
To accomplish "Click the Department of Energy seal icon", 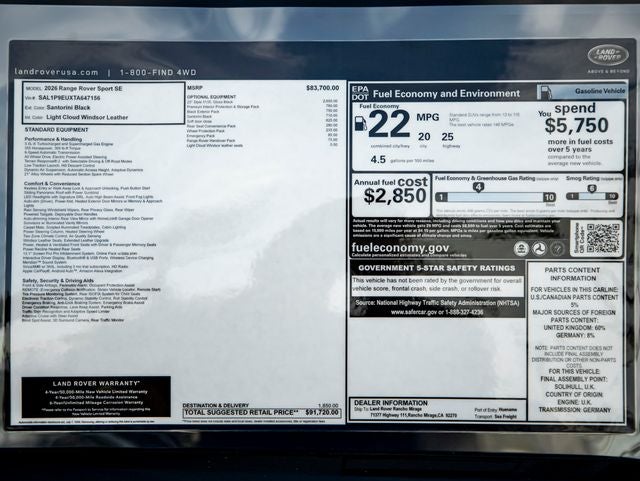I will [558, 249].
